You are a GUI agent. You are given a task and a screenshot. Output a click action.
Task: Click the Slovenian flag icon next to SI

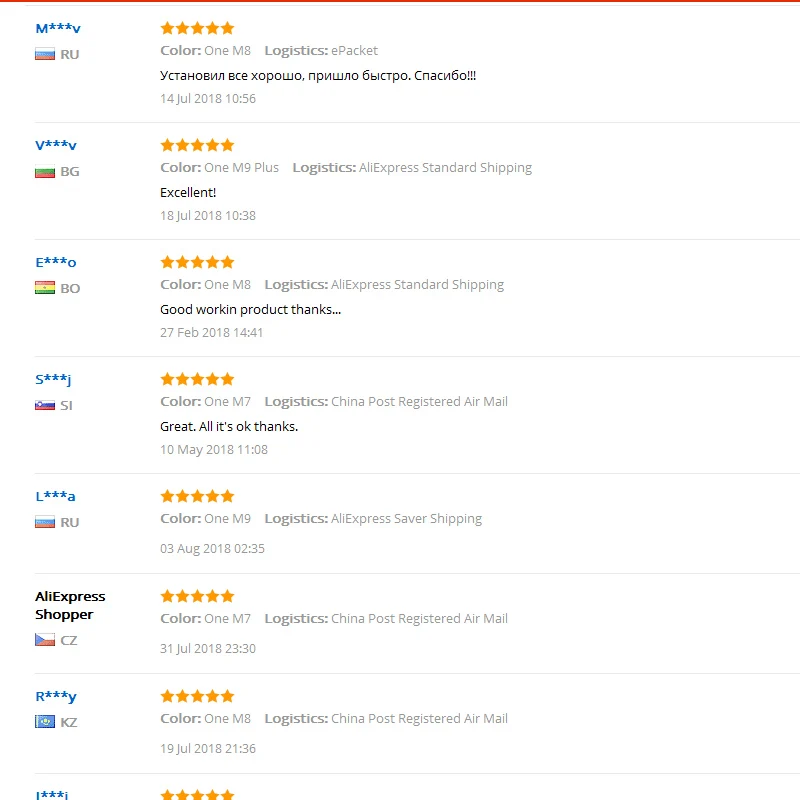click(x=45, y=405)
